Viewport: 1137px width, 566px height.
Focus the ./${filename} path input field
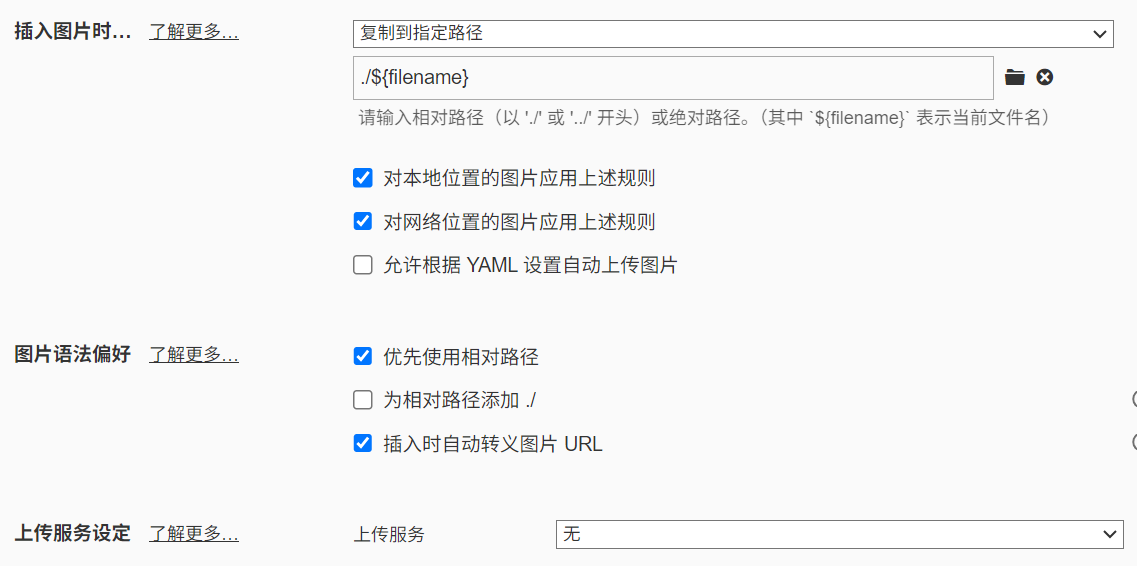coord(672,77)
